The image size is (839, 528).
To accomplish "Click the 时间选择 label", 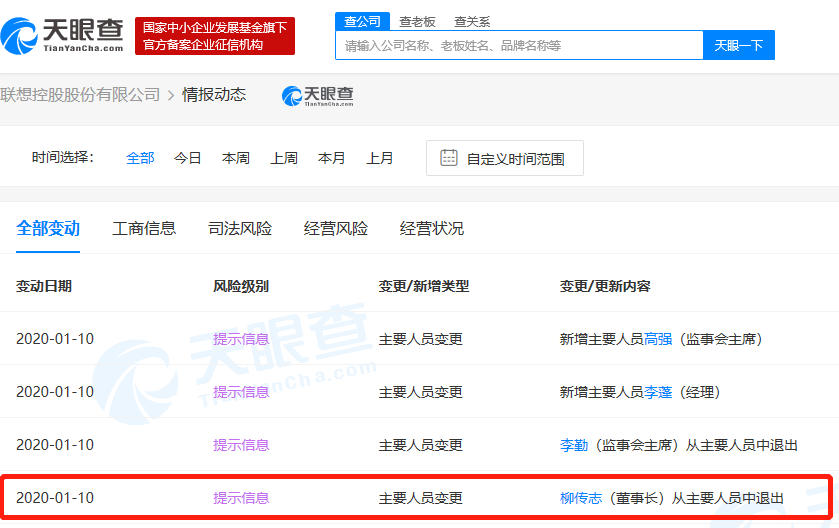I will pos(63,158).
